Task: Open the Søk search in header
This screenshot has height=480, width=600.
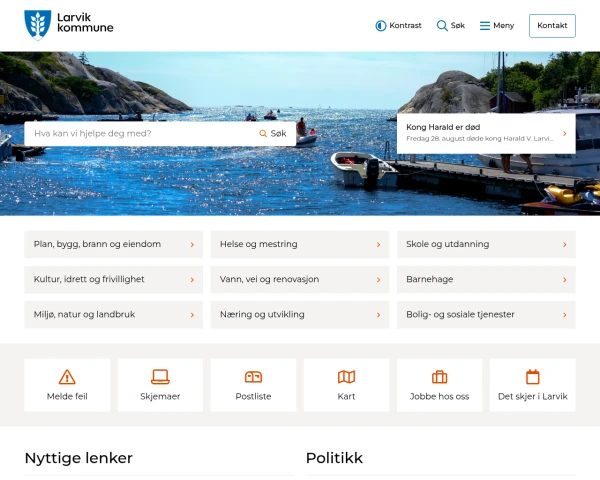Action: tap(451, 26)
